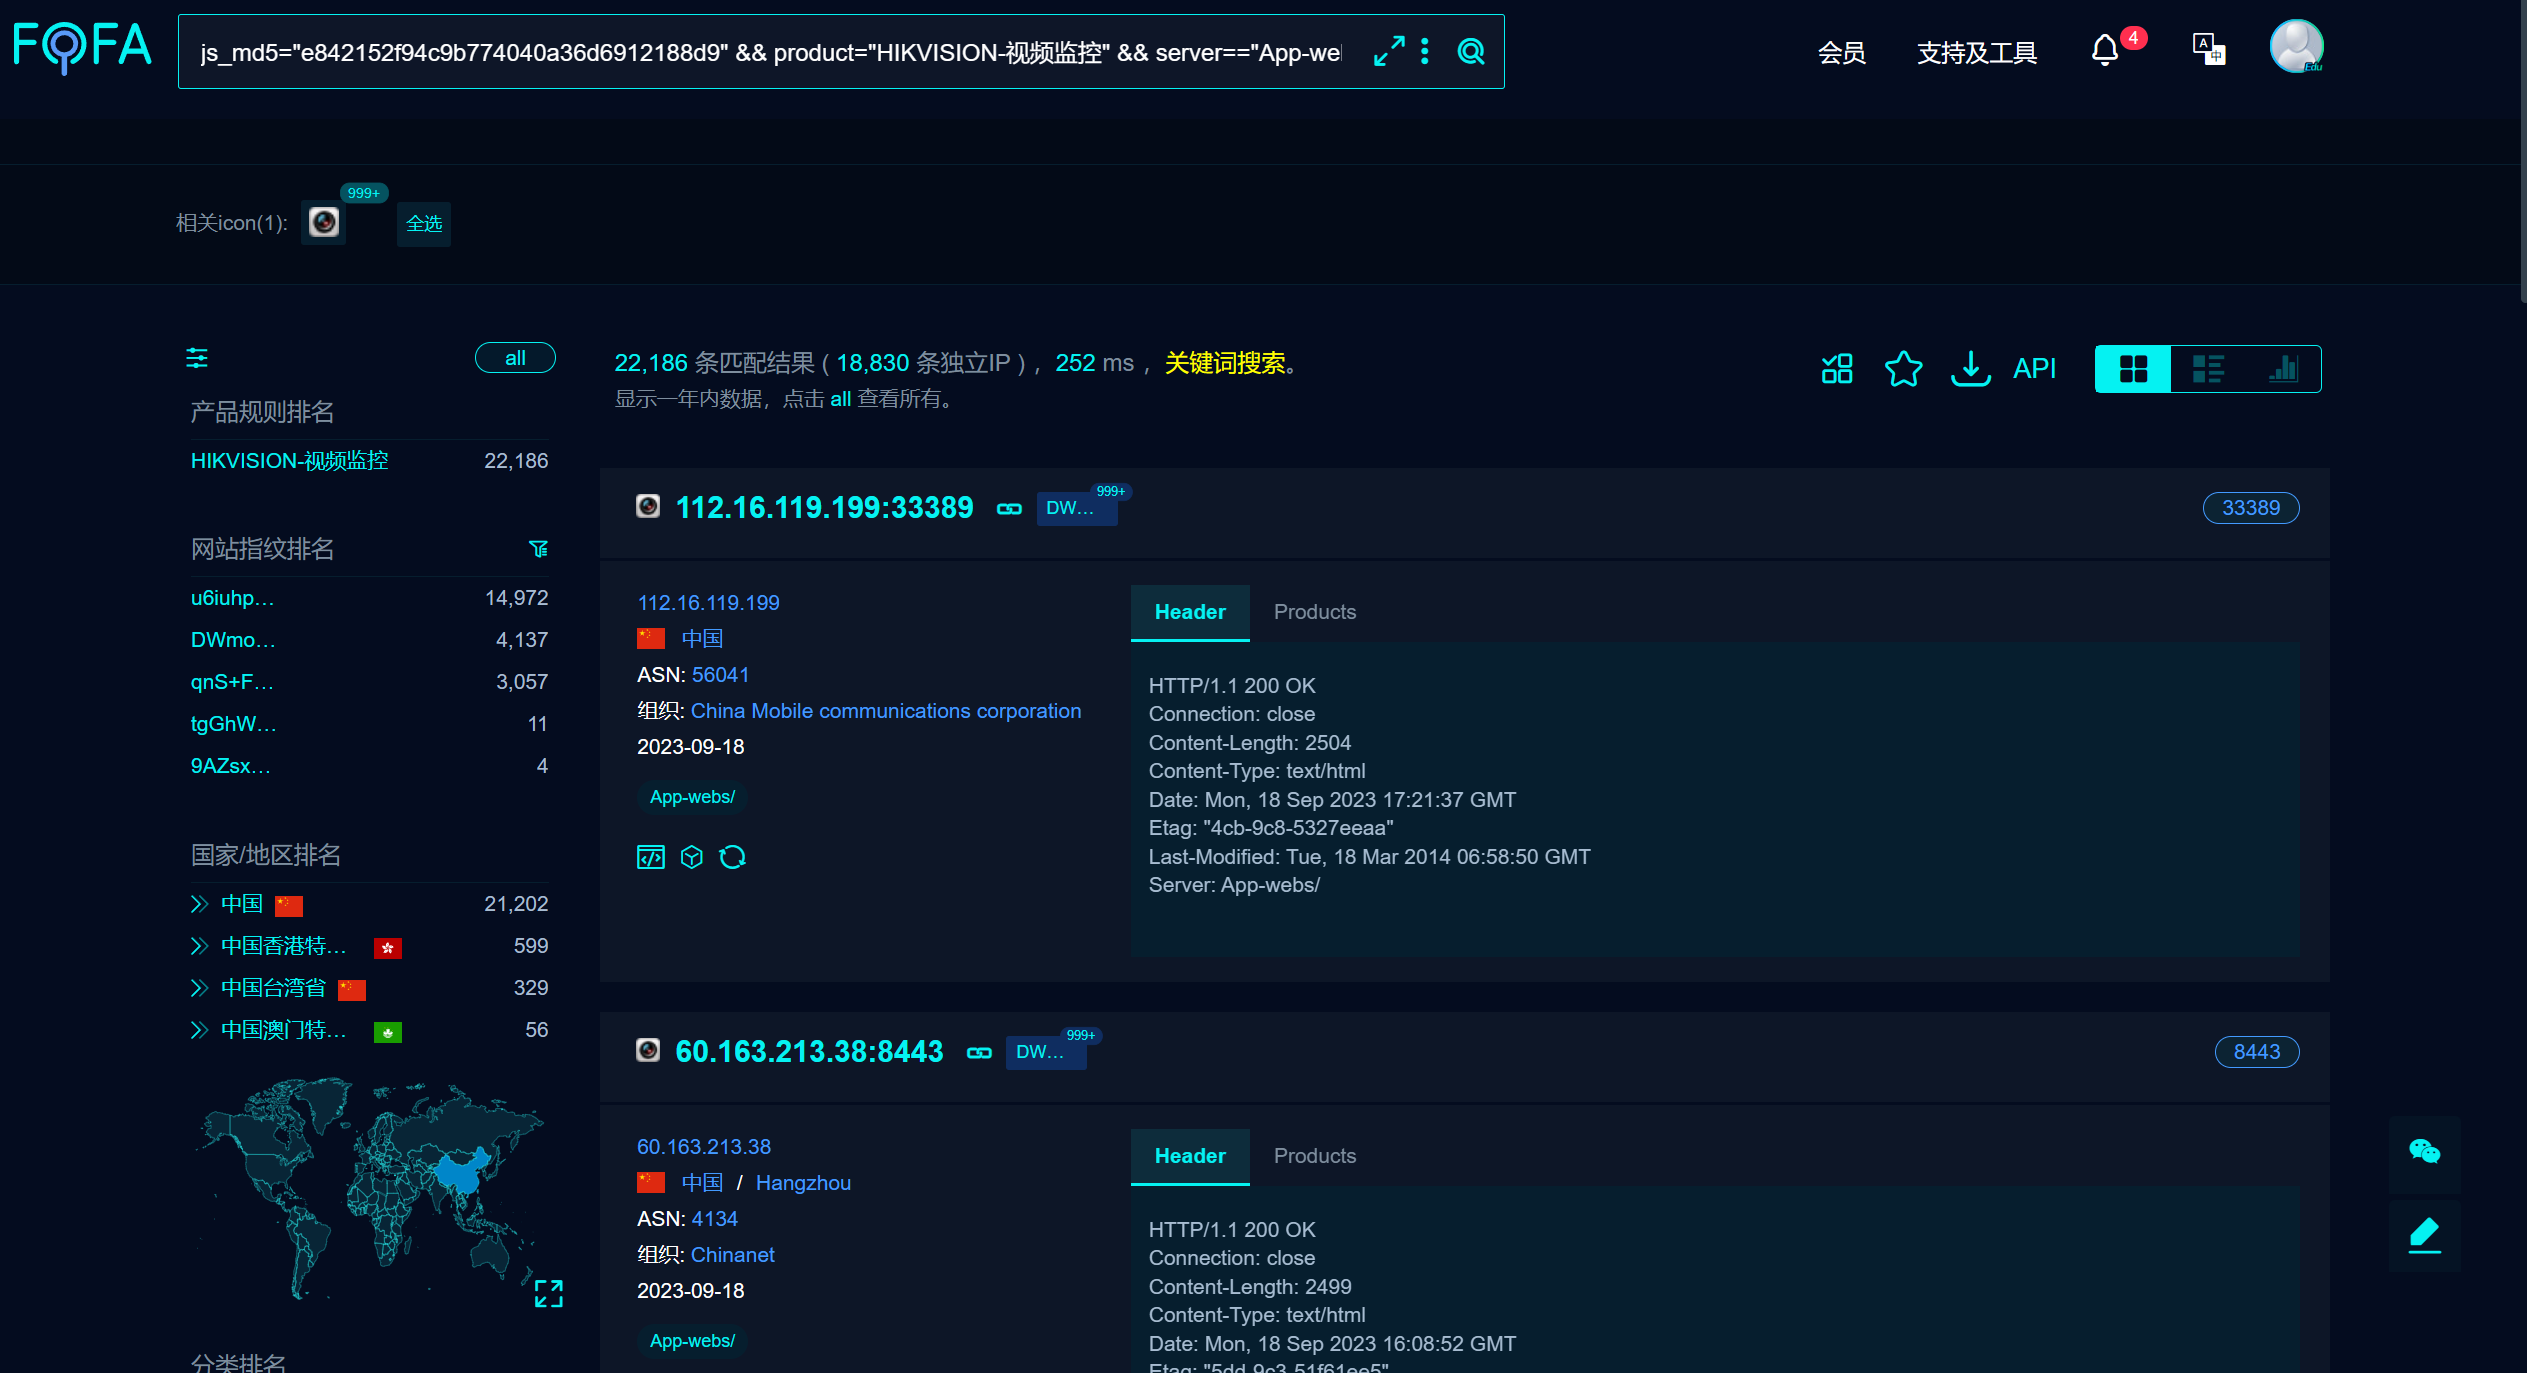Image resolution: width=2527 pixels, height=1373 pixels.
Task: Focus the FOFA search query field
Action: 770,52
